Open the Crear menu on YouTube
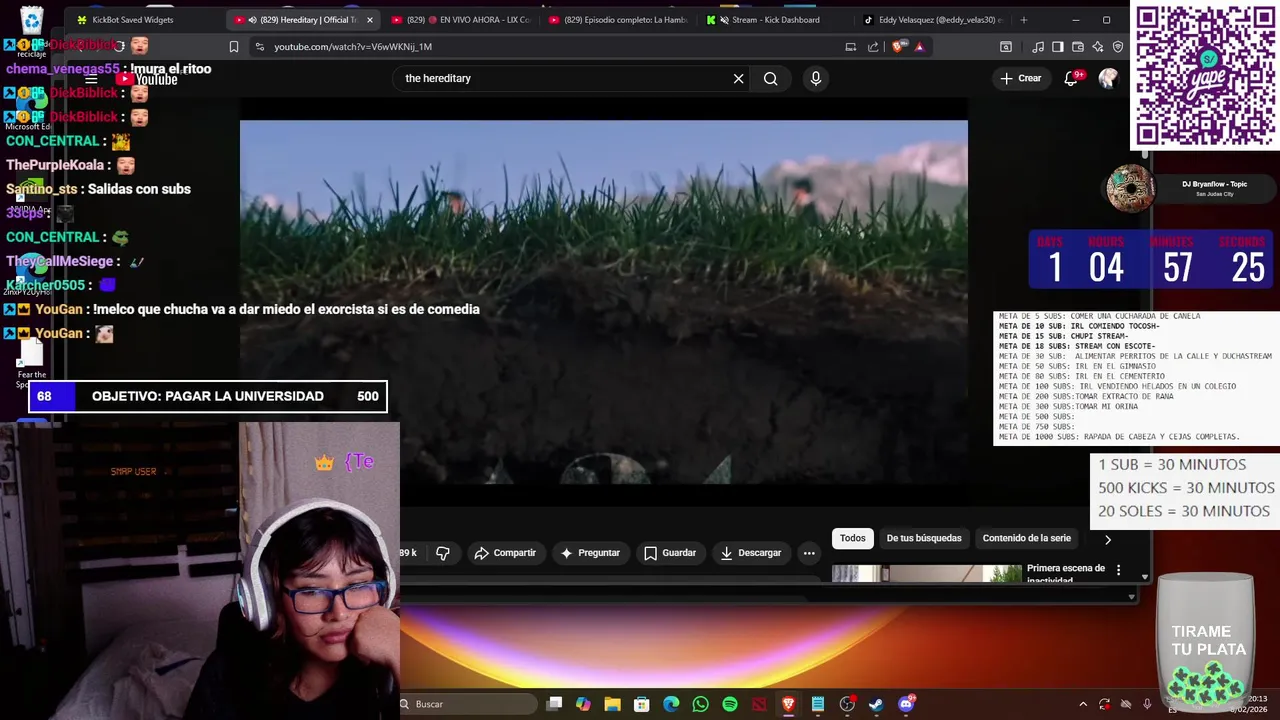This screenshot has height=720, width=1280. [x=1021, y=78]
